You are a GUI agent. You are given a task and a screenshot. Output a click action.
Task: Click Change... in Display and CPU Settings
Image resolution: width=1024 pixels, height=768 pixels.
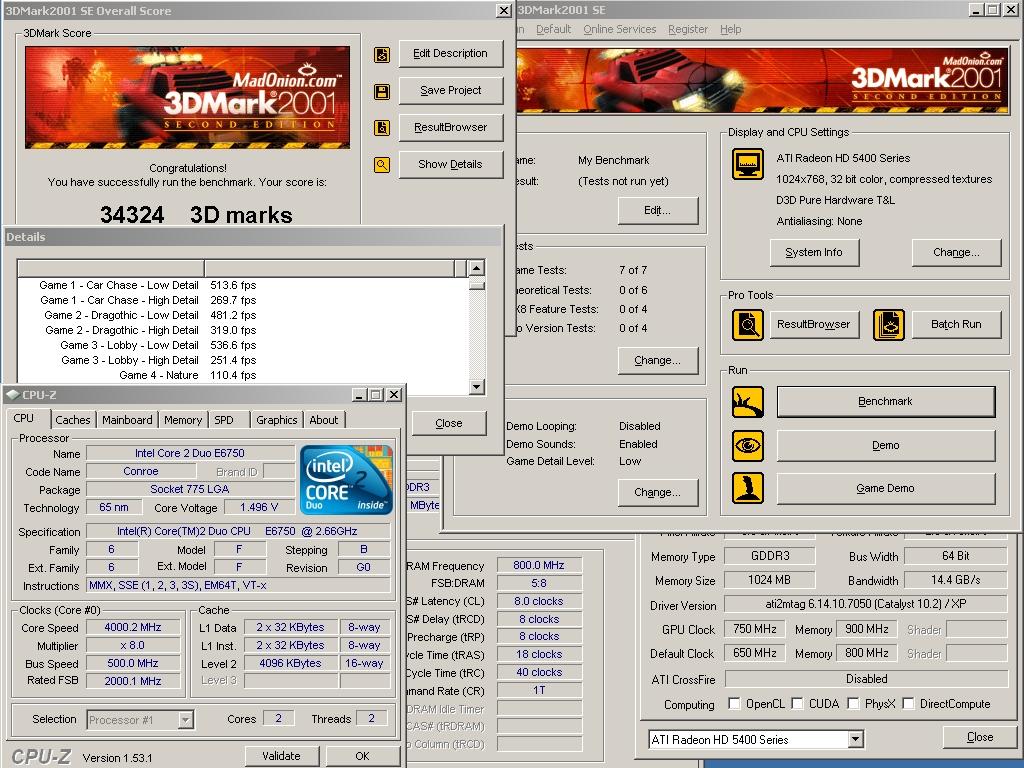(x=956, y=252)
